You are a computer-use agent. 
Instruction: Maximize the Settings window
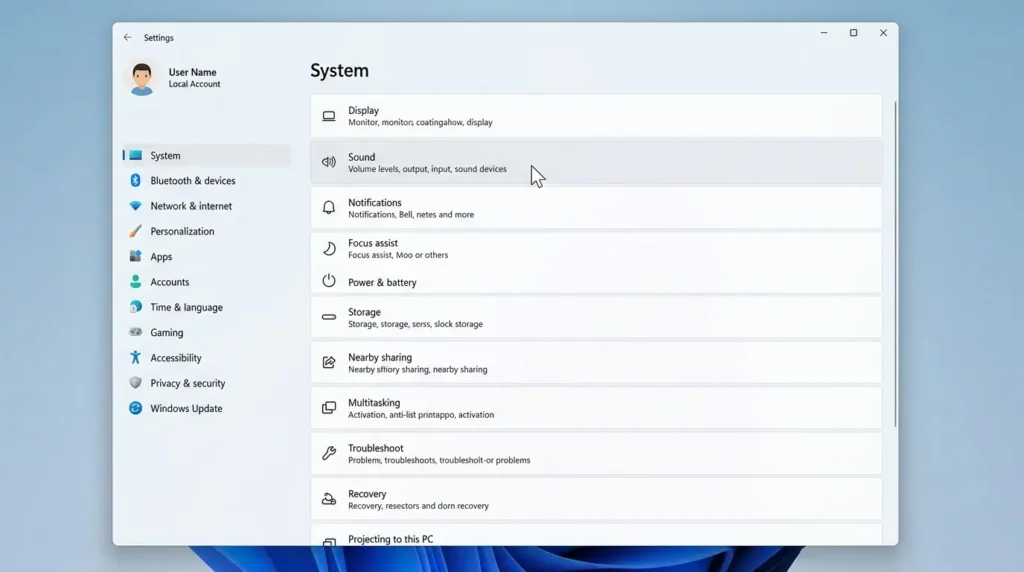click(x=853, y=33)
